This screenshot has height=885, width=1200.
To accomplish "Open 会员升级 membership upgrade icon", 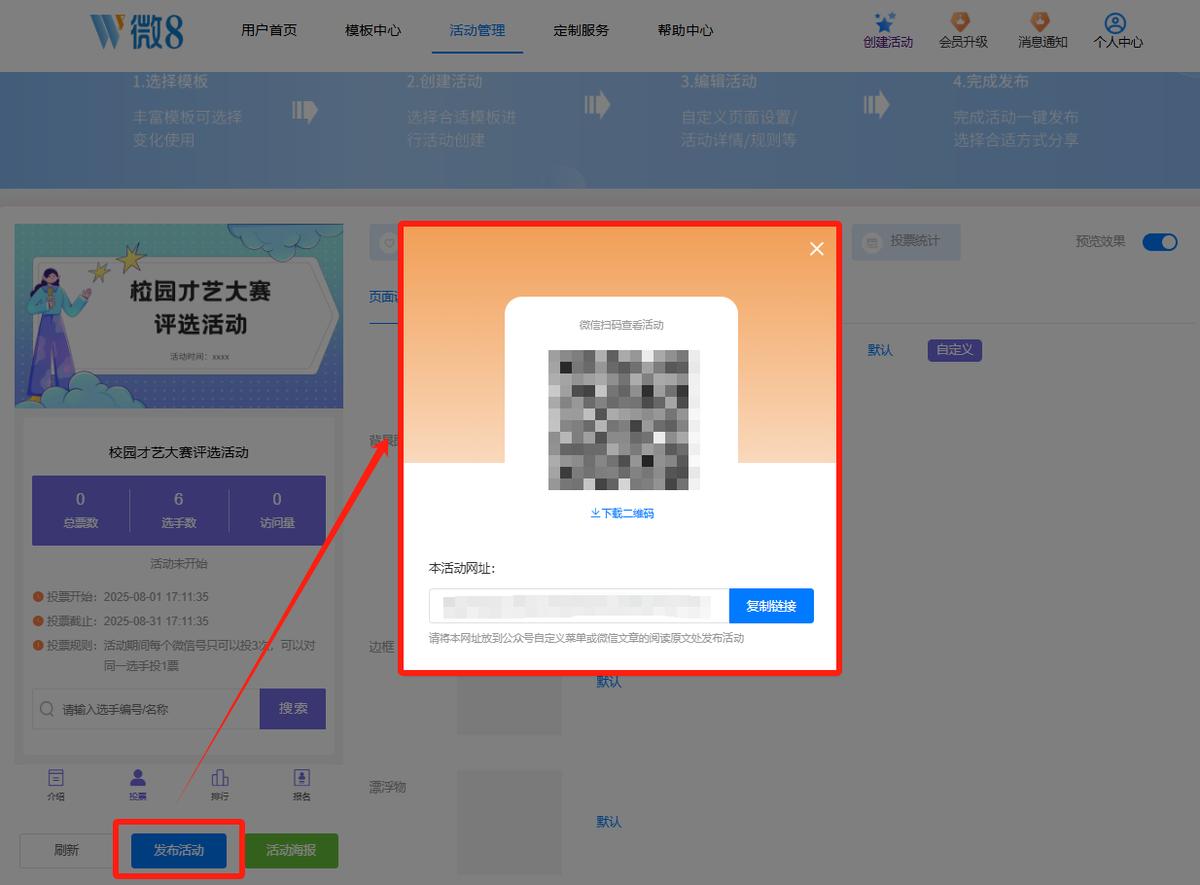I will pos(961,22).
